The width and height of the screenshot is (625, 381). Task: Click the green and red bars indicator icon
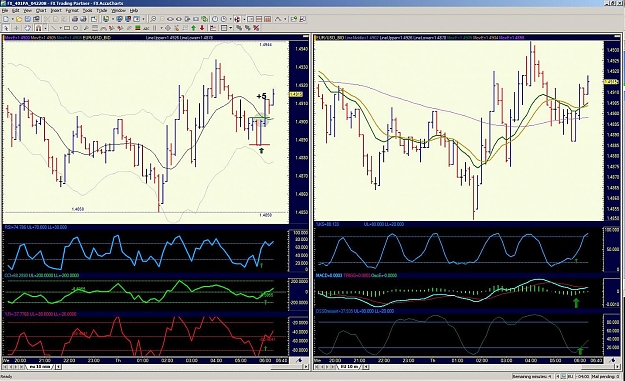[137, 28]
